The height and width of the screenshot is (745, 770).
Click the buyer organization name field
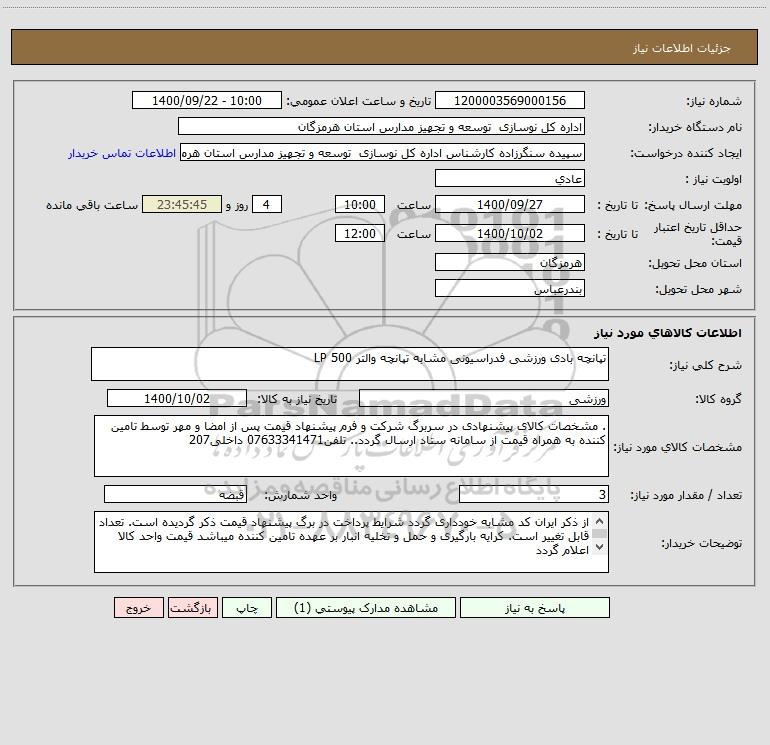(381, 127)
